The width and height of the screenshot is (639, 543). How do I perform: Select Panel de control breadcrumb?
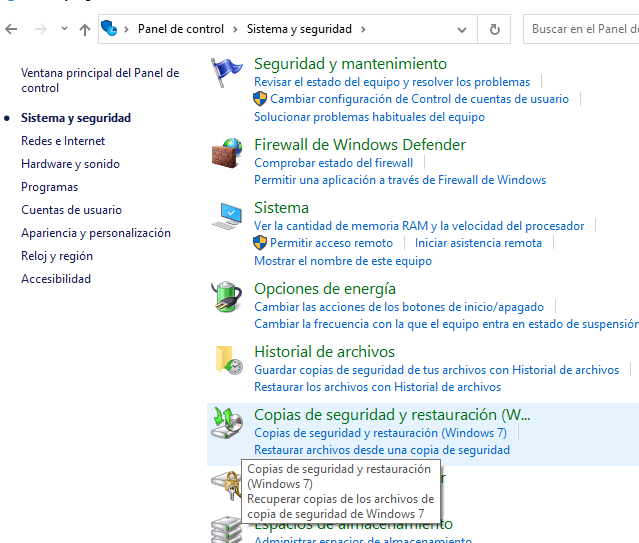(x=181, y=29)
